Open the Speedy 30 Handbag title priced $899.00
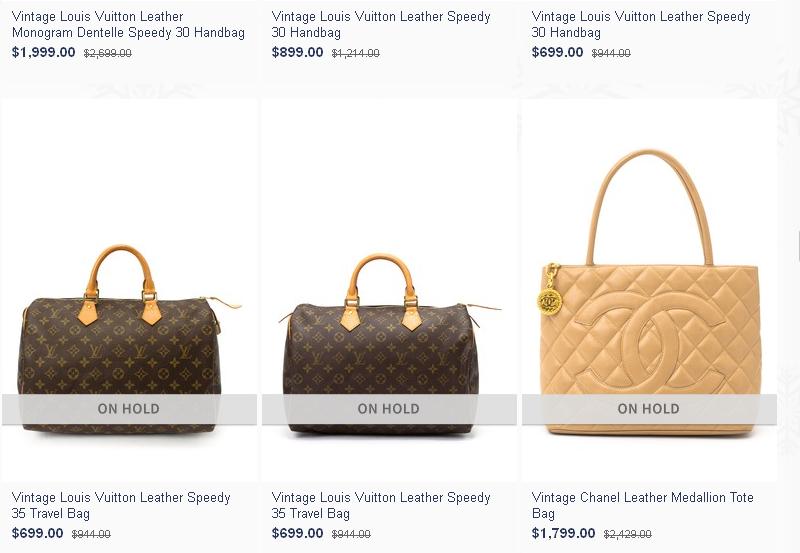 click(381, 24)
